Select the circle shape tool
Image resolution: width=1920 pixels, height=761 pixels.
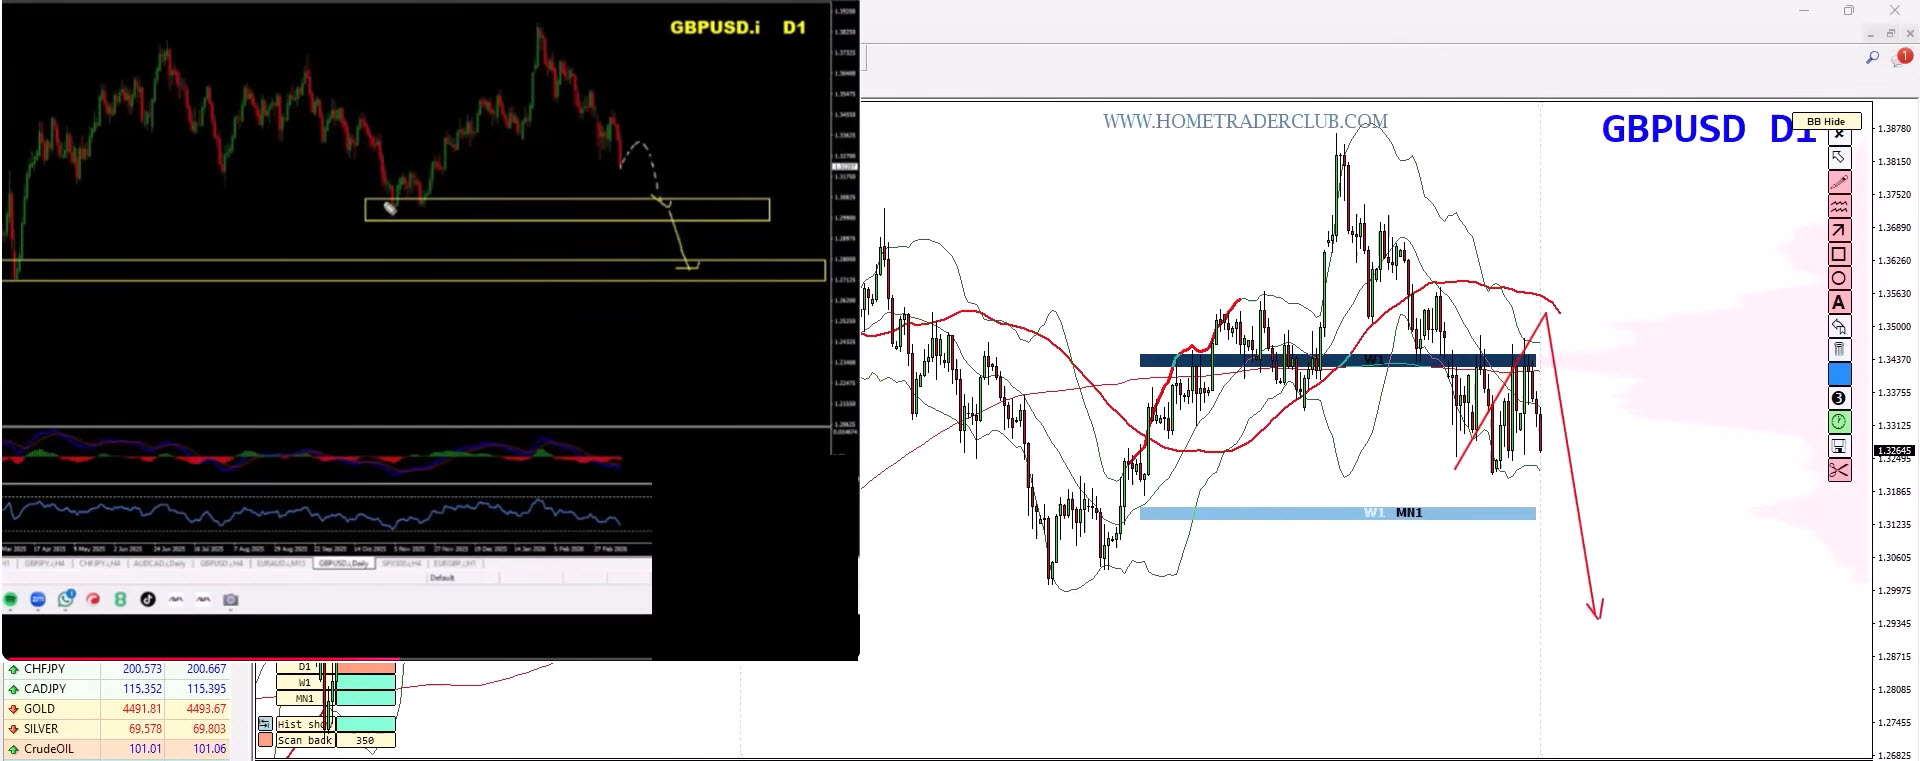[x=1839, y=278]
